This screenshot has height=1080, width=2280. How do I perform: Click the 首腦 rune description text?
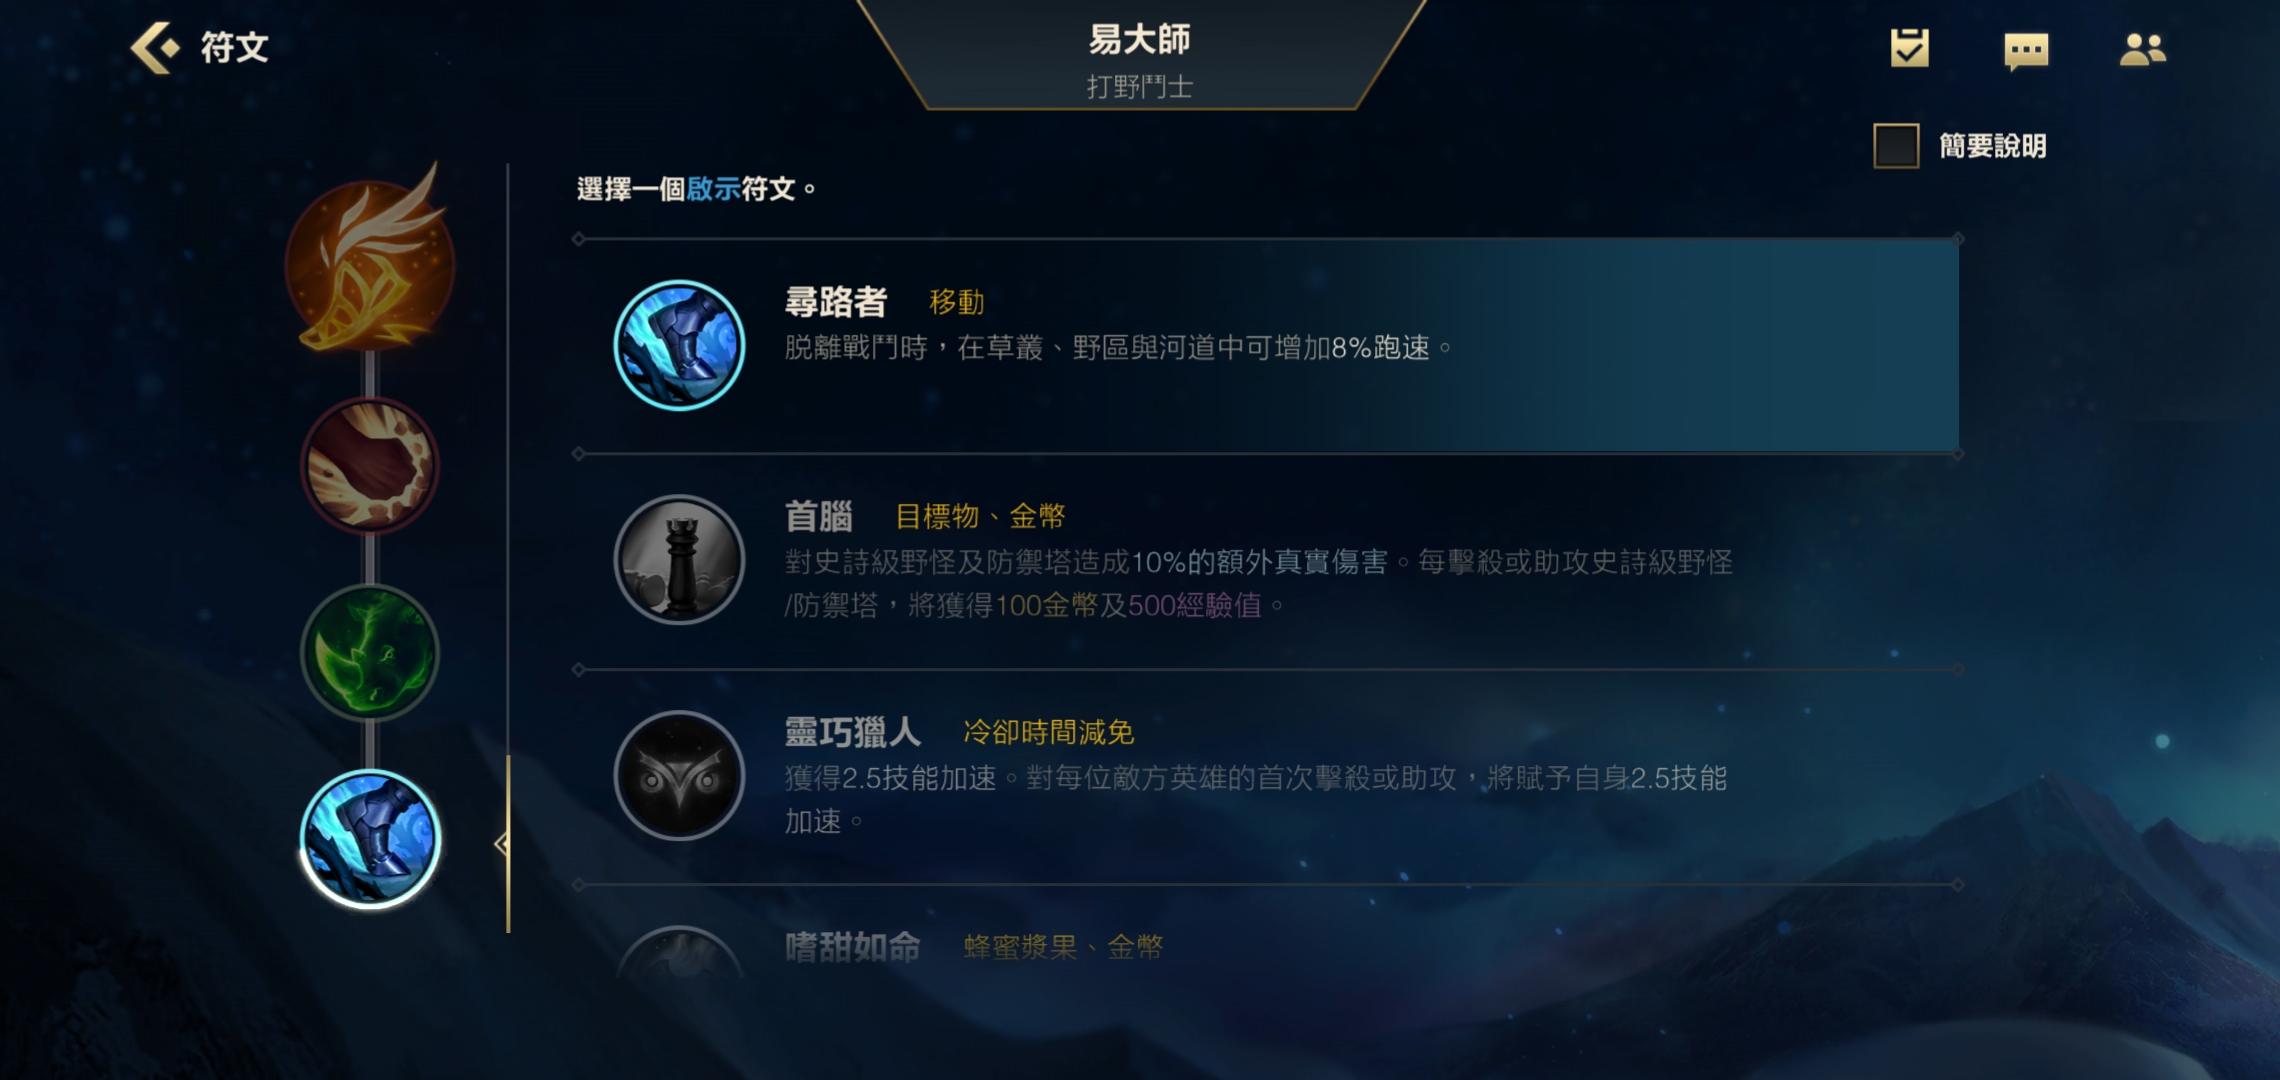click(1258, 583)
